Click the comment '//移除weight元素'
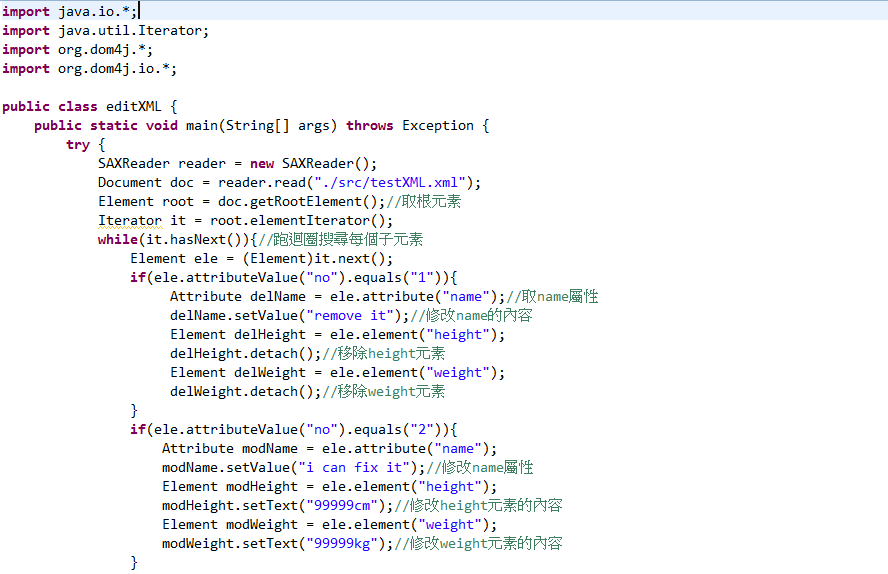The height and width of the screenshot is (574, 888). [383, 392]
